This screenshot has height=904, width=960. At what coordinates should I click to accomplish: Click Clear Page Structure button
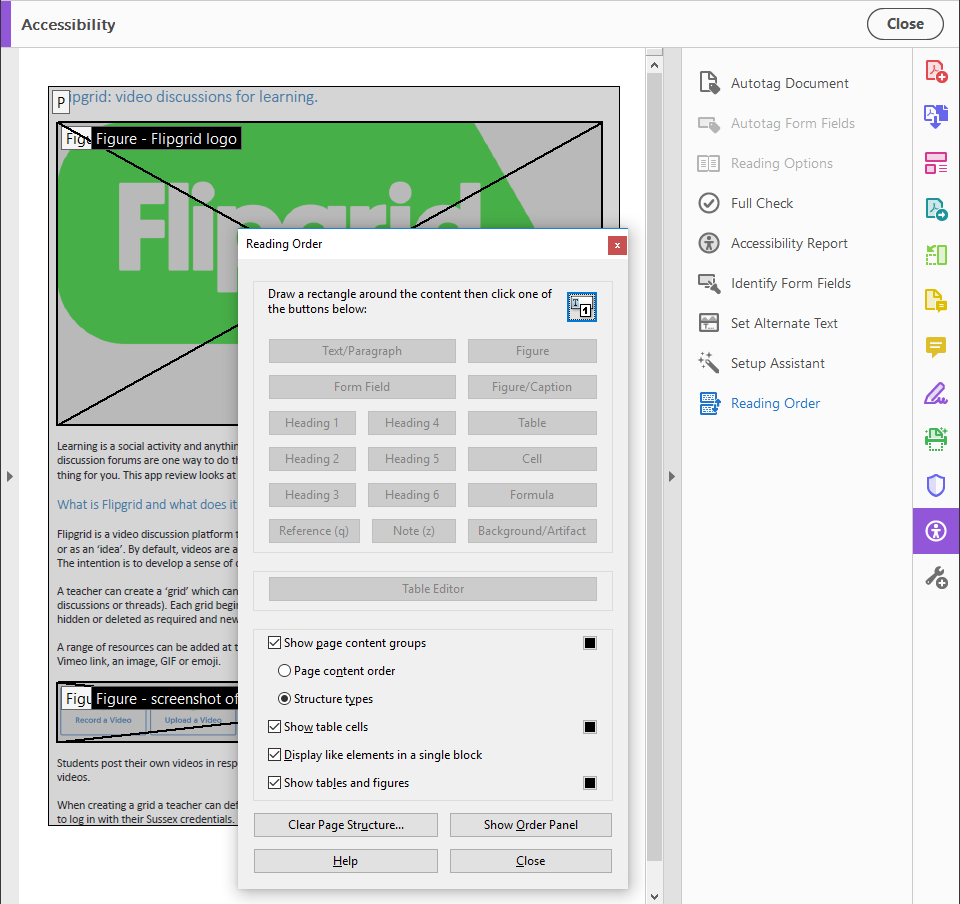pos(346,824)
